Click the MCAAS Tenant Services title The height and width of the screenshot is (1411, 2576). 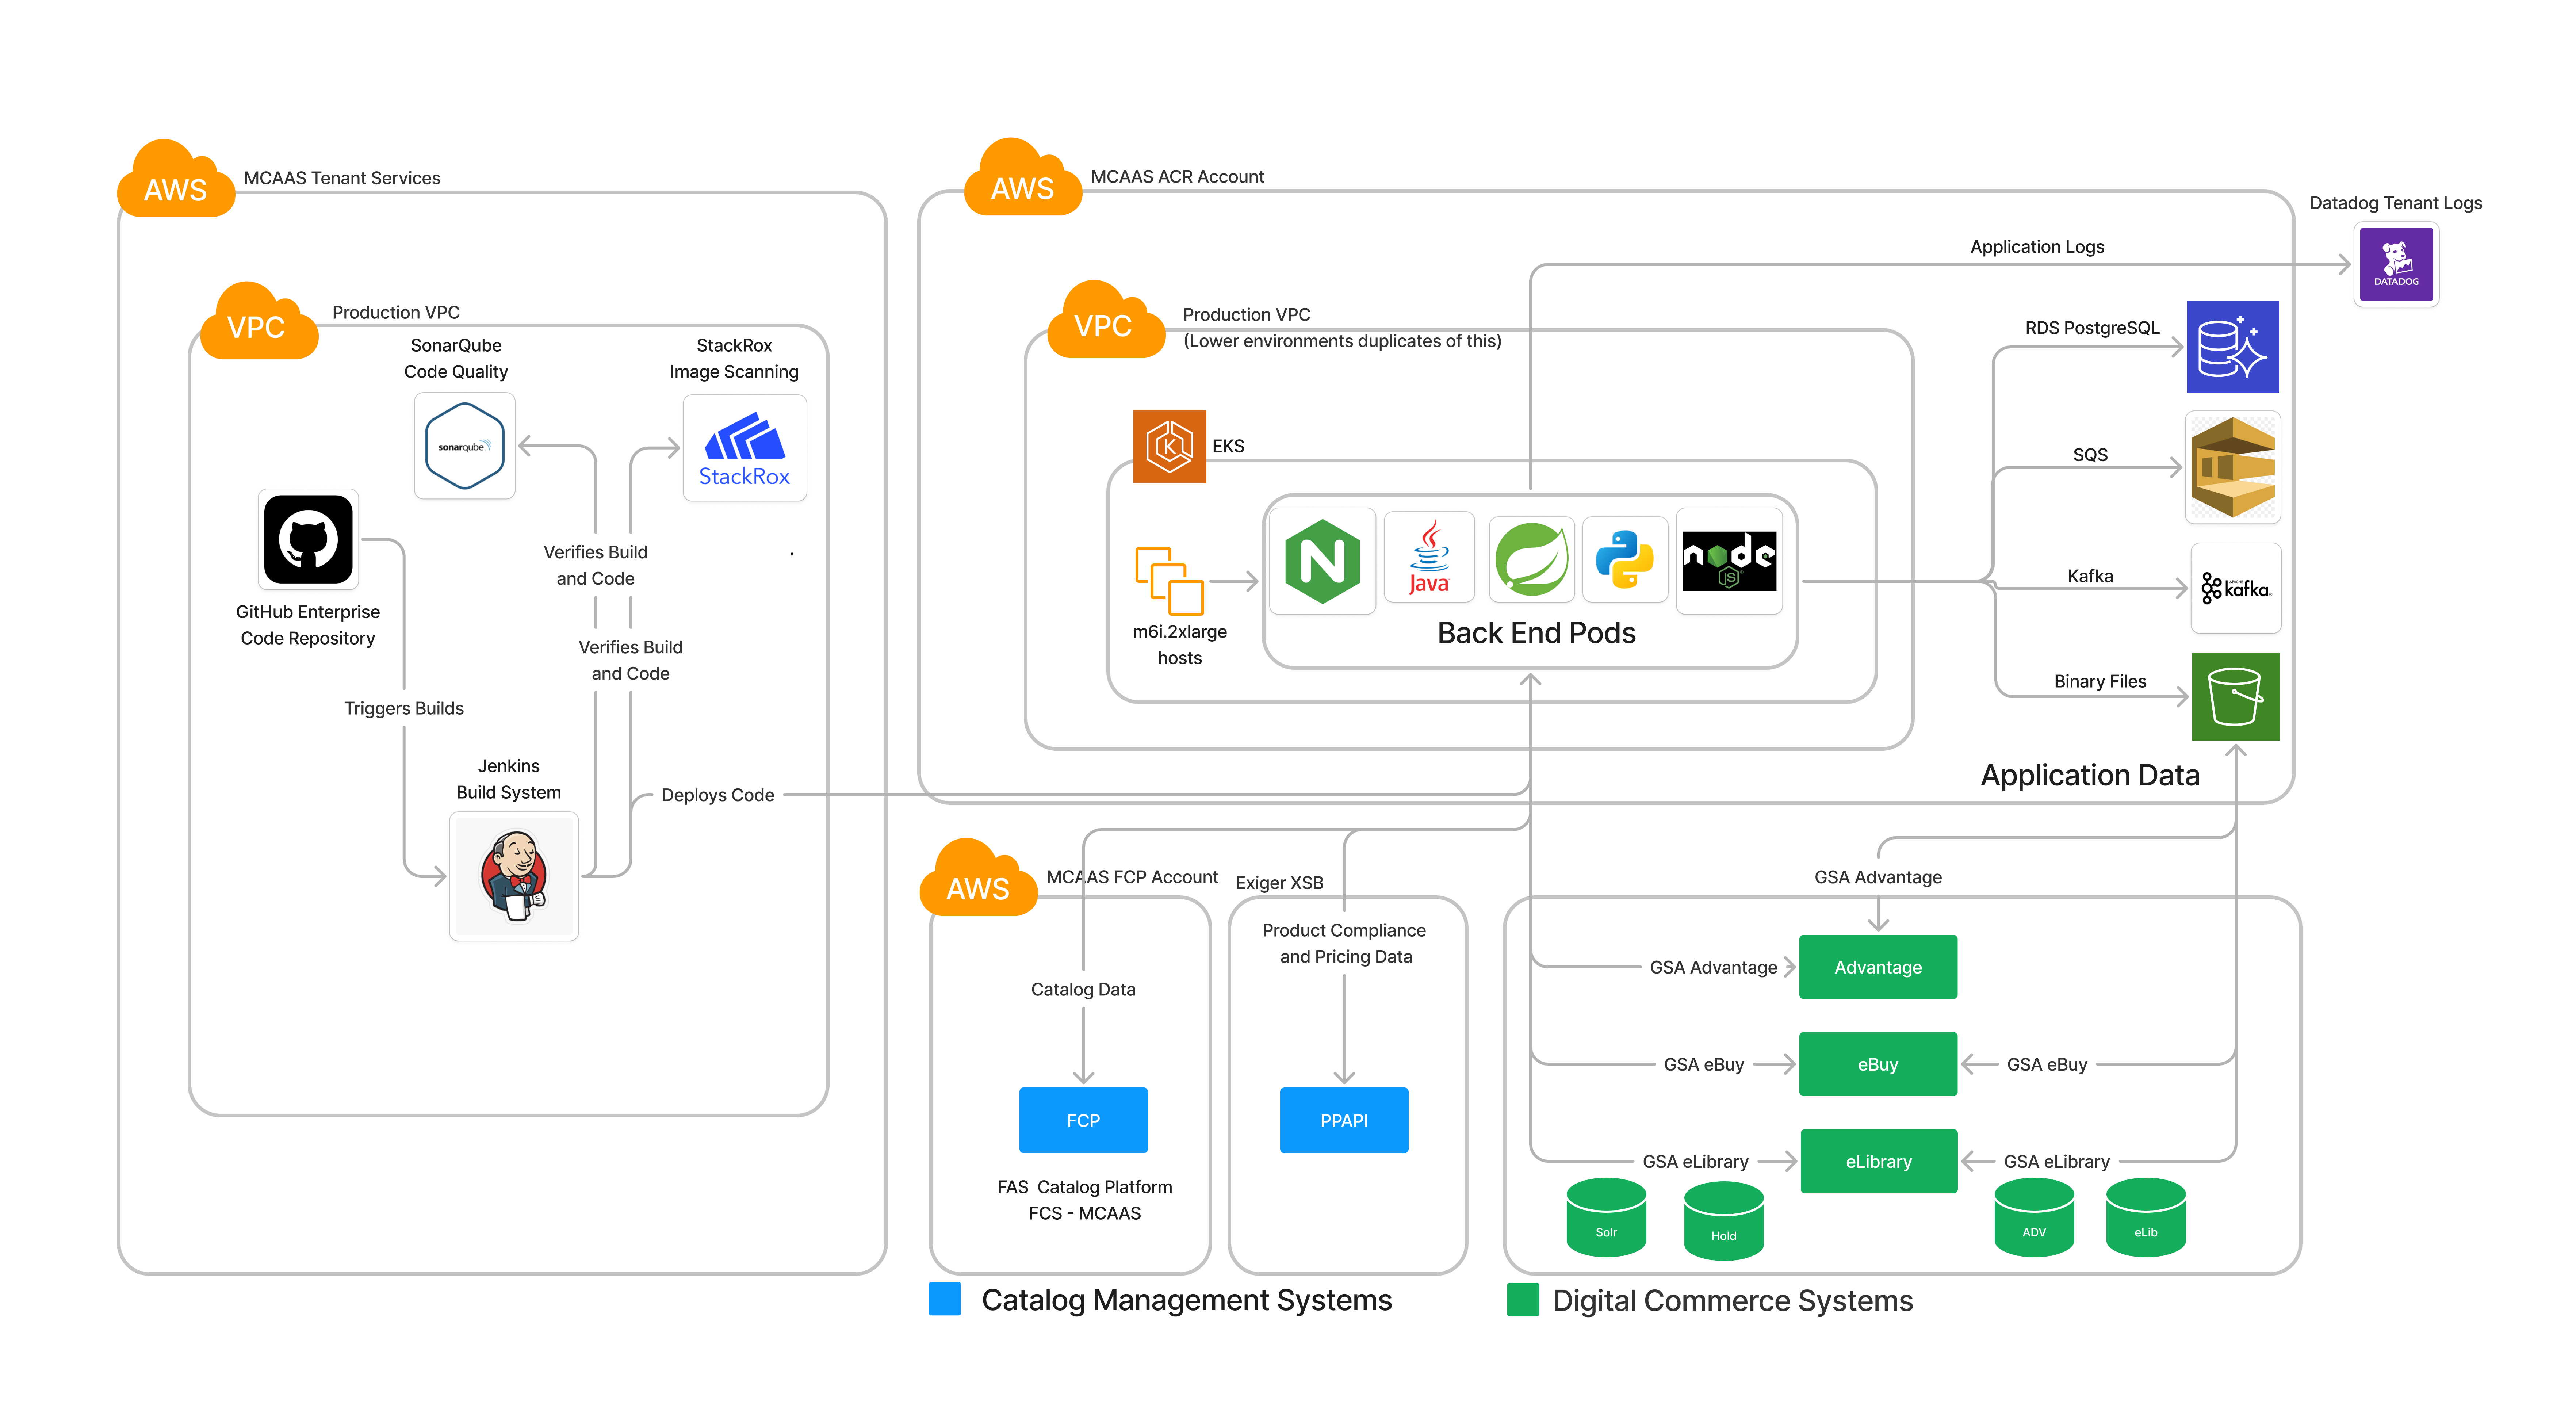pos(342,178)
